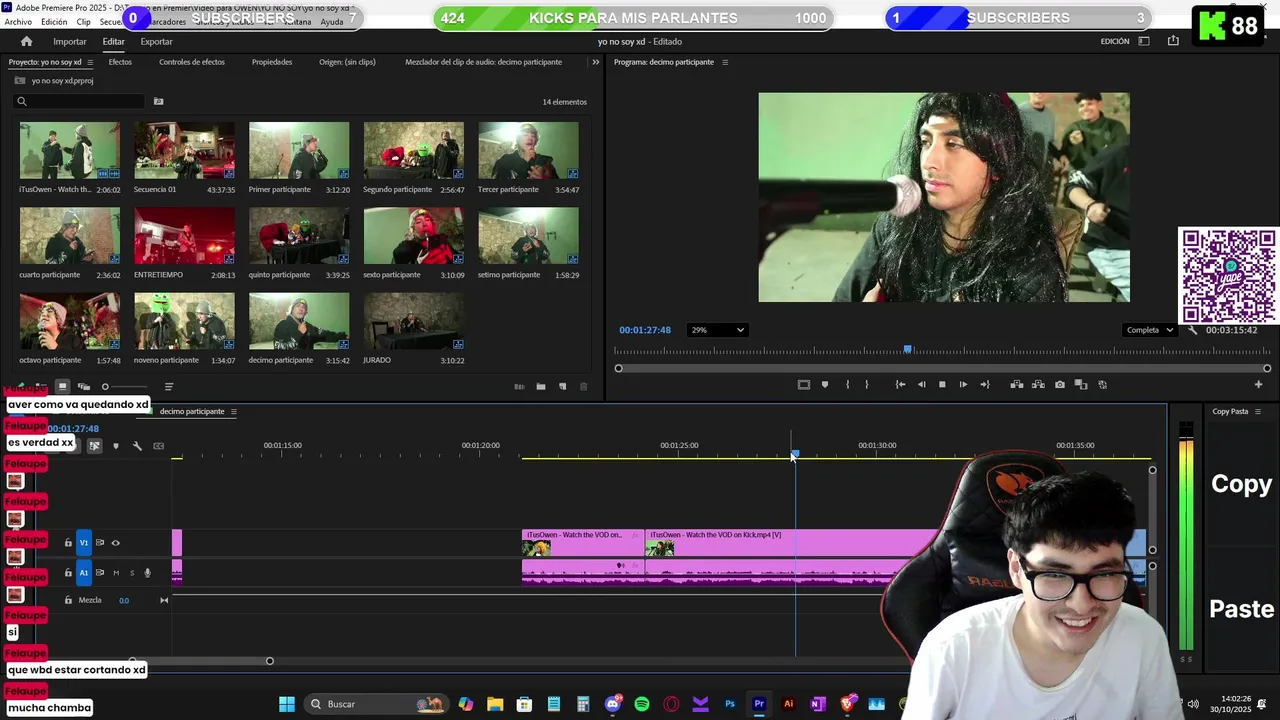Open the sort icons menu
This screenshot has height=720, width=1280.
(168, 387)
